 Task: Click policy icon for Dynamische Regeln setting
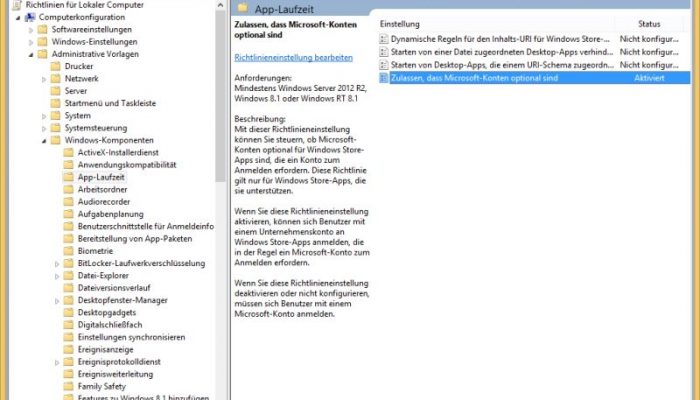coord(383,39)
